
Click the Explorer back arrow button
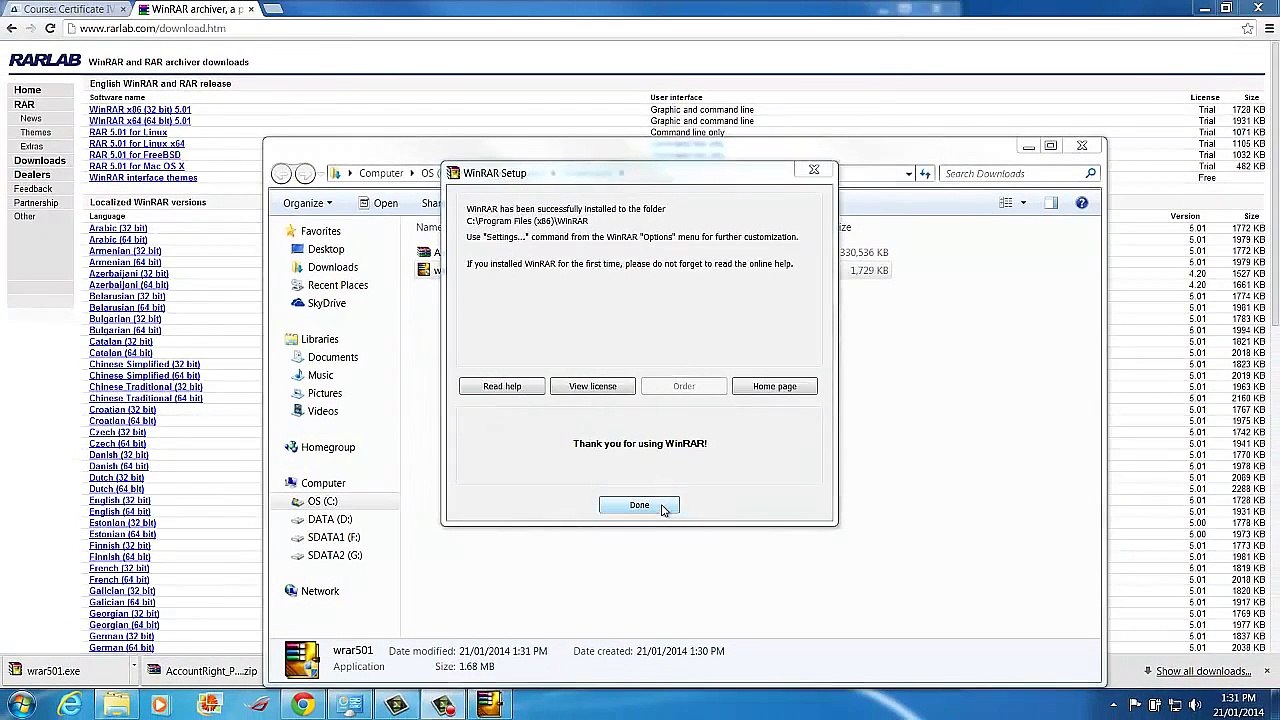(x=282, y=174)
